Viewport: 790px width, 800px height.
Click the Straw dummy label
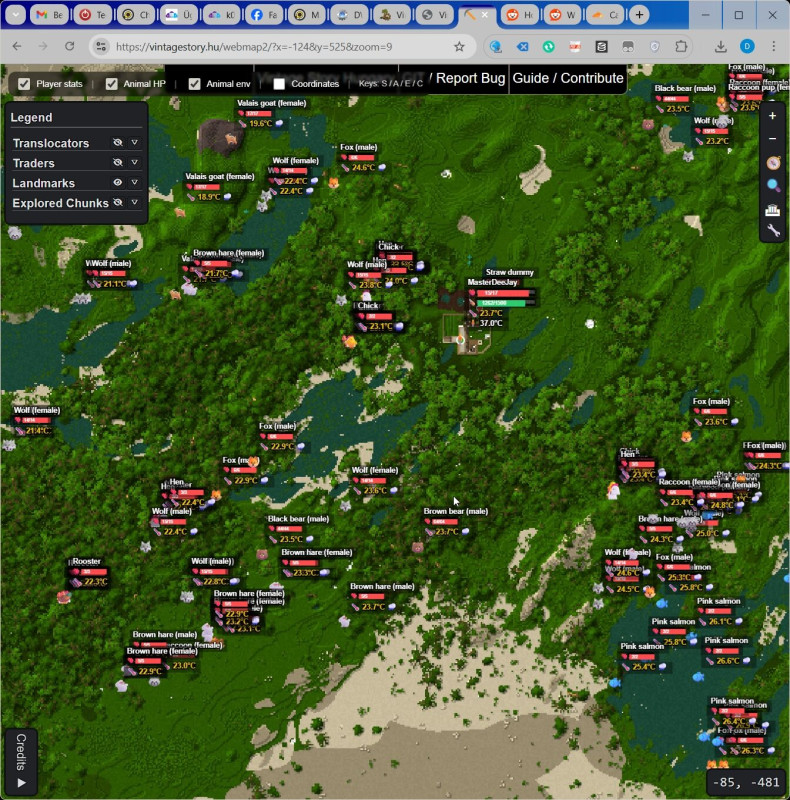(509, 272)
